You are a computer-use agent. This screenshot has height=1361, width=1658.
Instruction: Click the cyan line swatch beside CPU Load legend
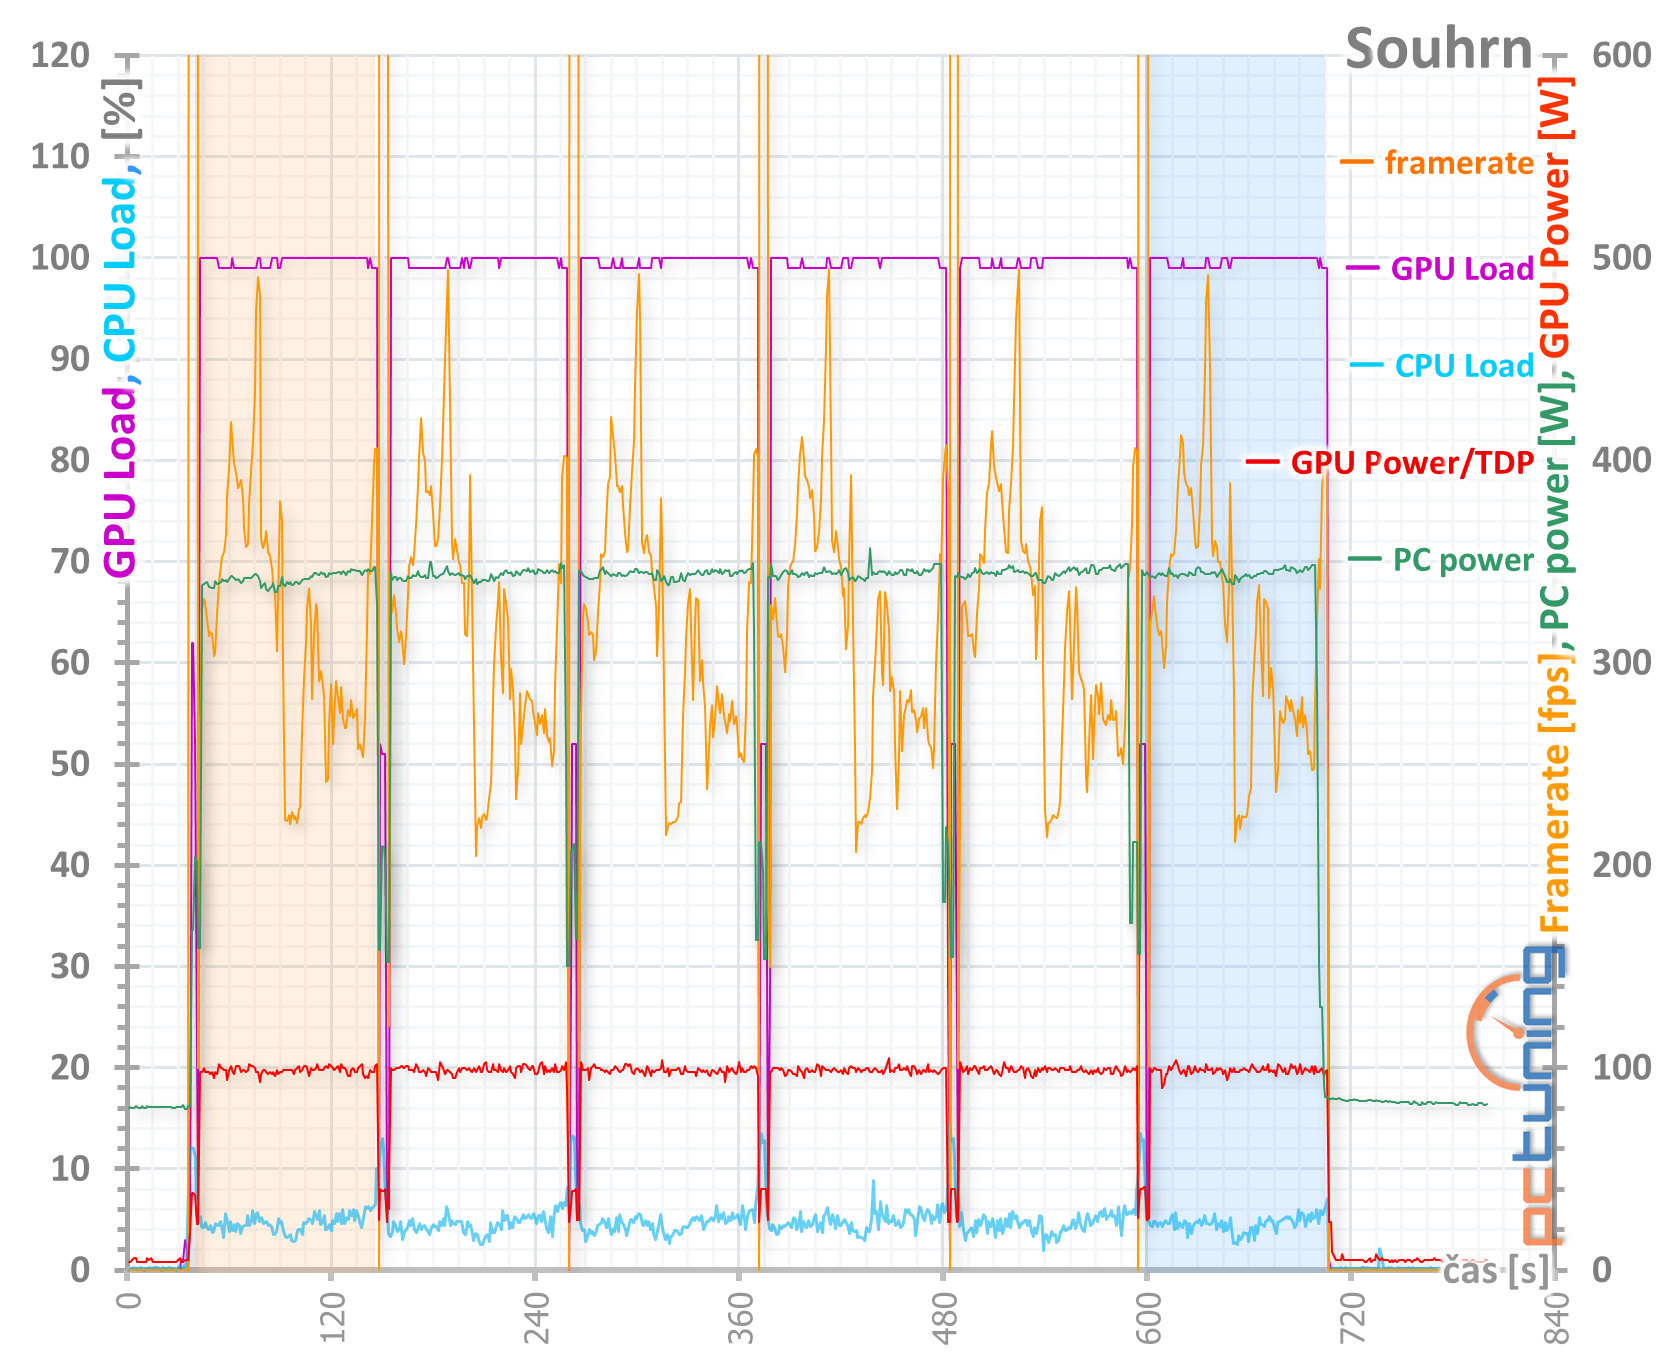tap(1366, 365)
